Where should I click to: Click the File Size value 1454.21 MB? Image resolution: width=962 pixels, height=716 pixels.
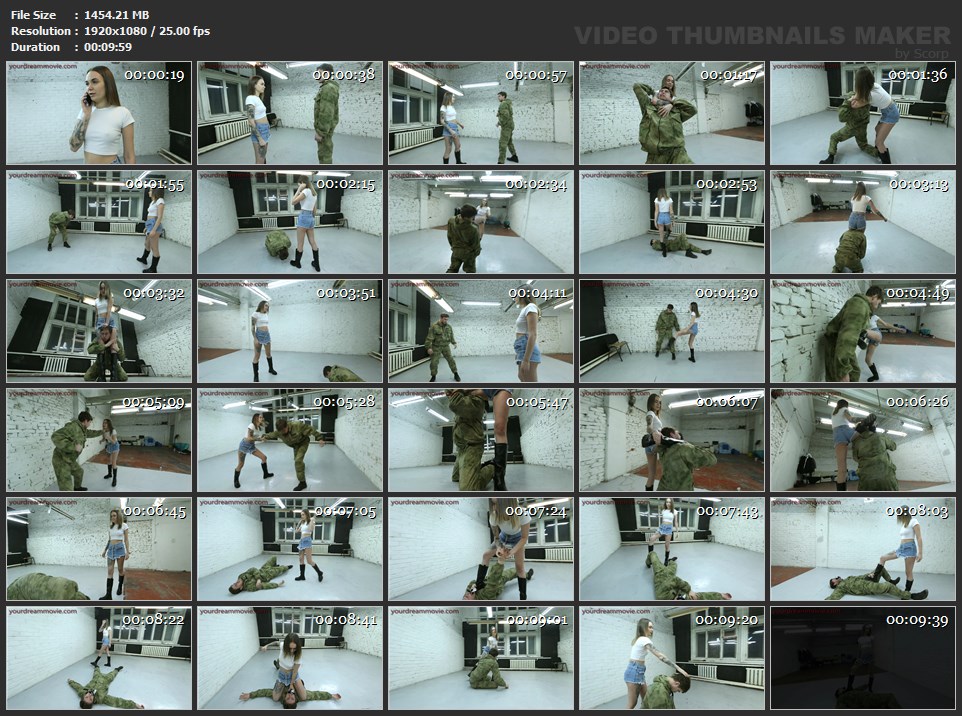(118, 16)
